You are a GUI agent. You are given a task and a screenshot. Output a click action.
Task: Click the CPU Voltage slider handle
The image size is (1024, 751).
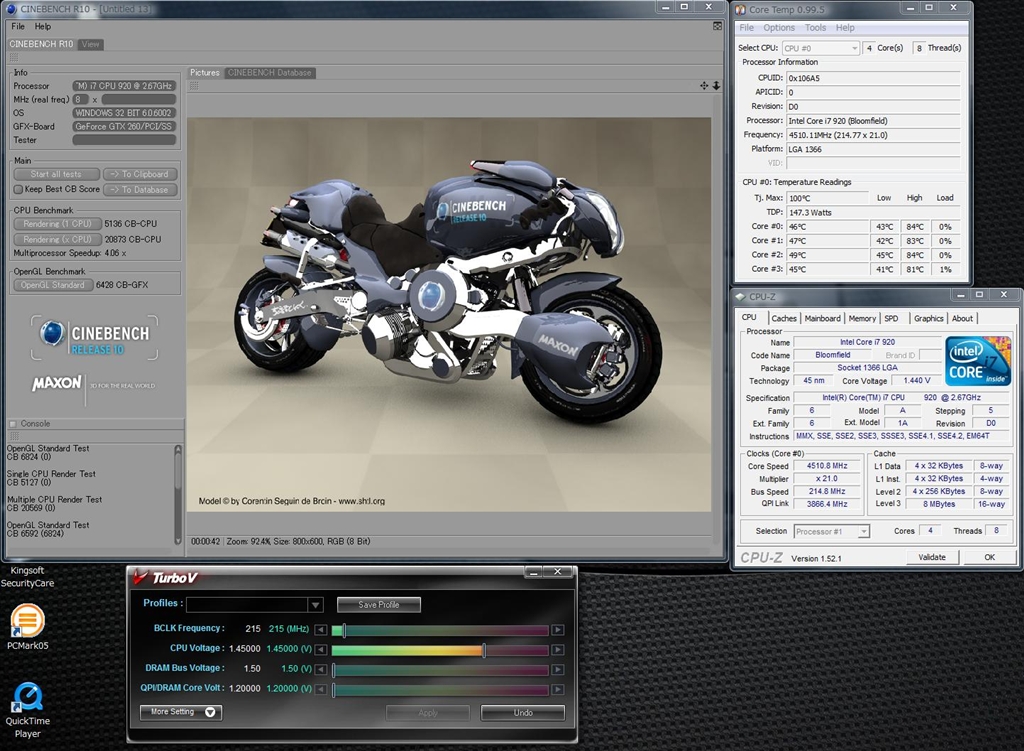[484, 650]
